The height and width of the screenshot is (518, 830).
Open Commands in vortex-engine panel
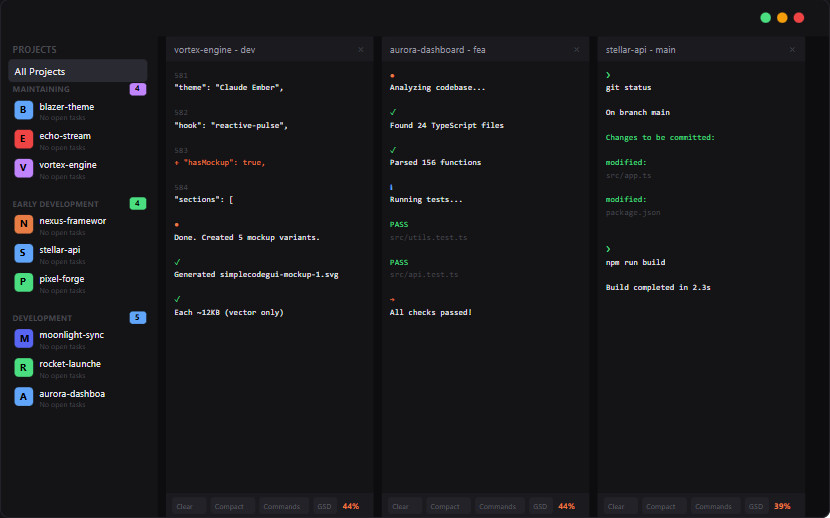coord(282,506)
